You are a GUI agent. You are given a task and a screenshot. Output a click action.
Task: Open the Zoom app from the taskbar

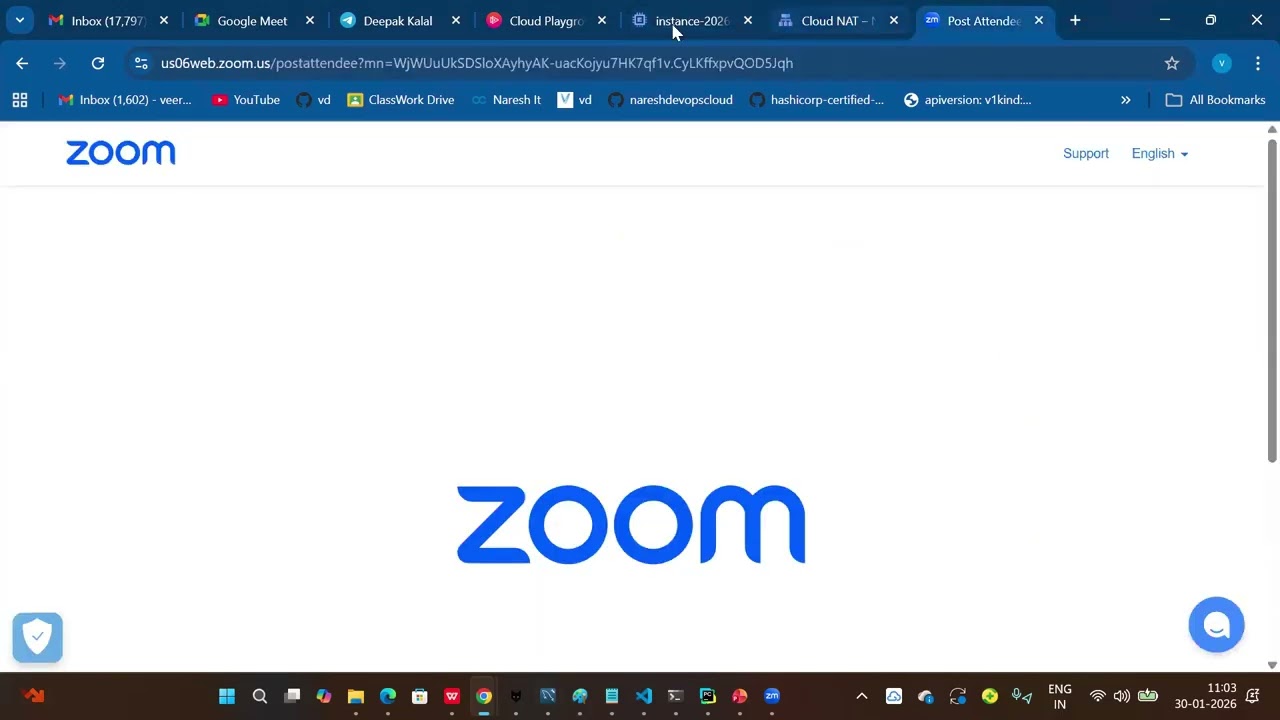pos(772,696)
